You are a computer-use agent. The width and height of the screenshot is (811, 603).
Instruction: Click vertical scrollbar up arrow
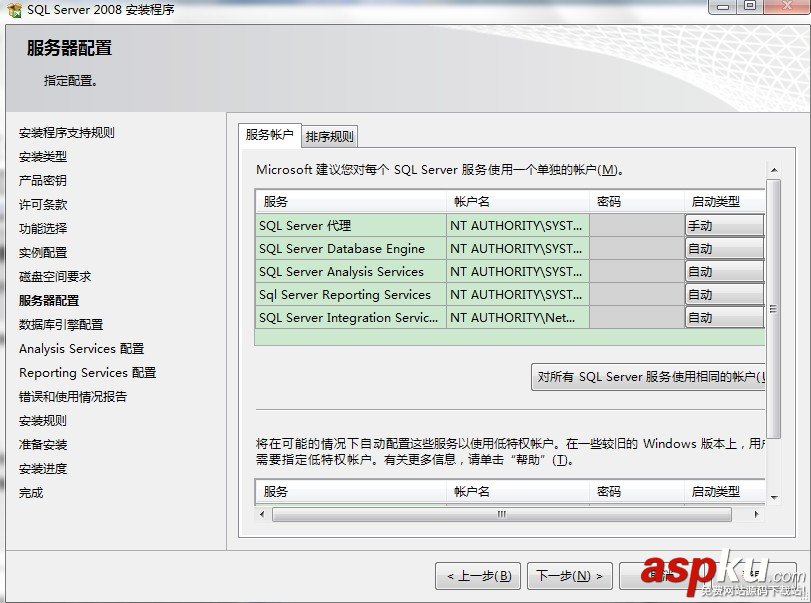coord(774,170)
